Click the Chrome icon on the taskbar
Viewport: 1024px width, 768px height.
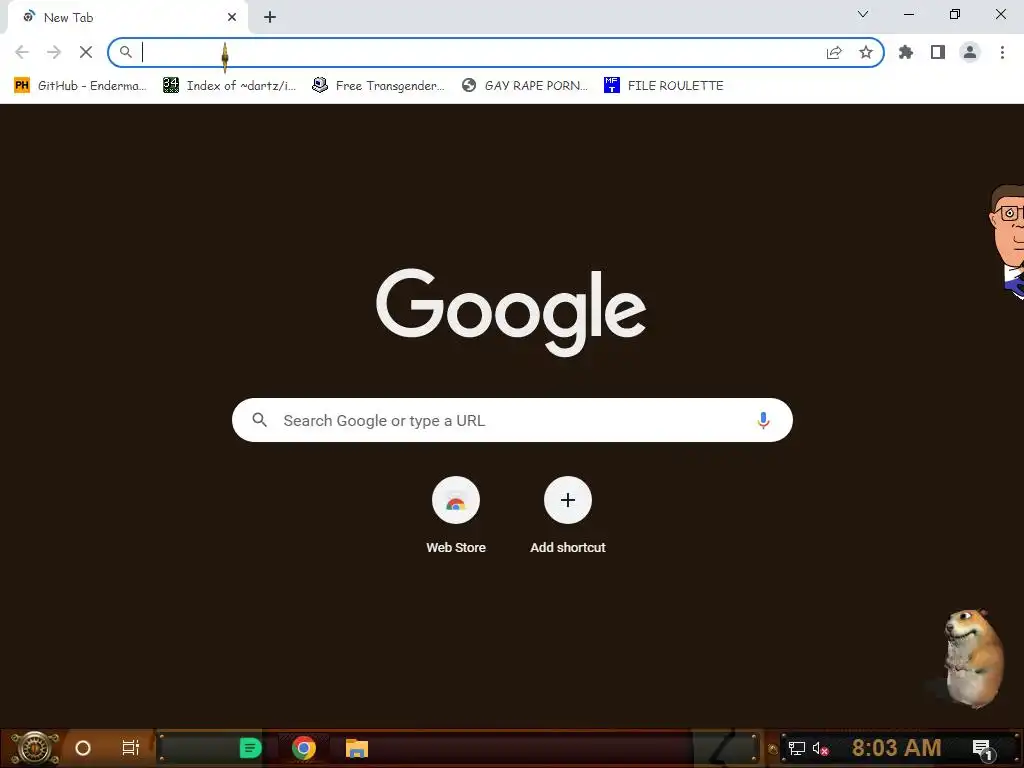pyautogui.click(x=304, y=748)
